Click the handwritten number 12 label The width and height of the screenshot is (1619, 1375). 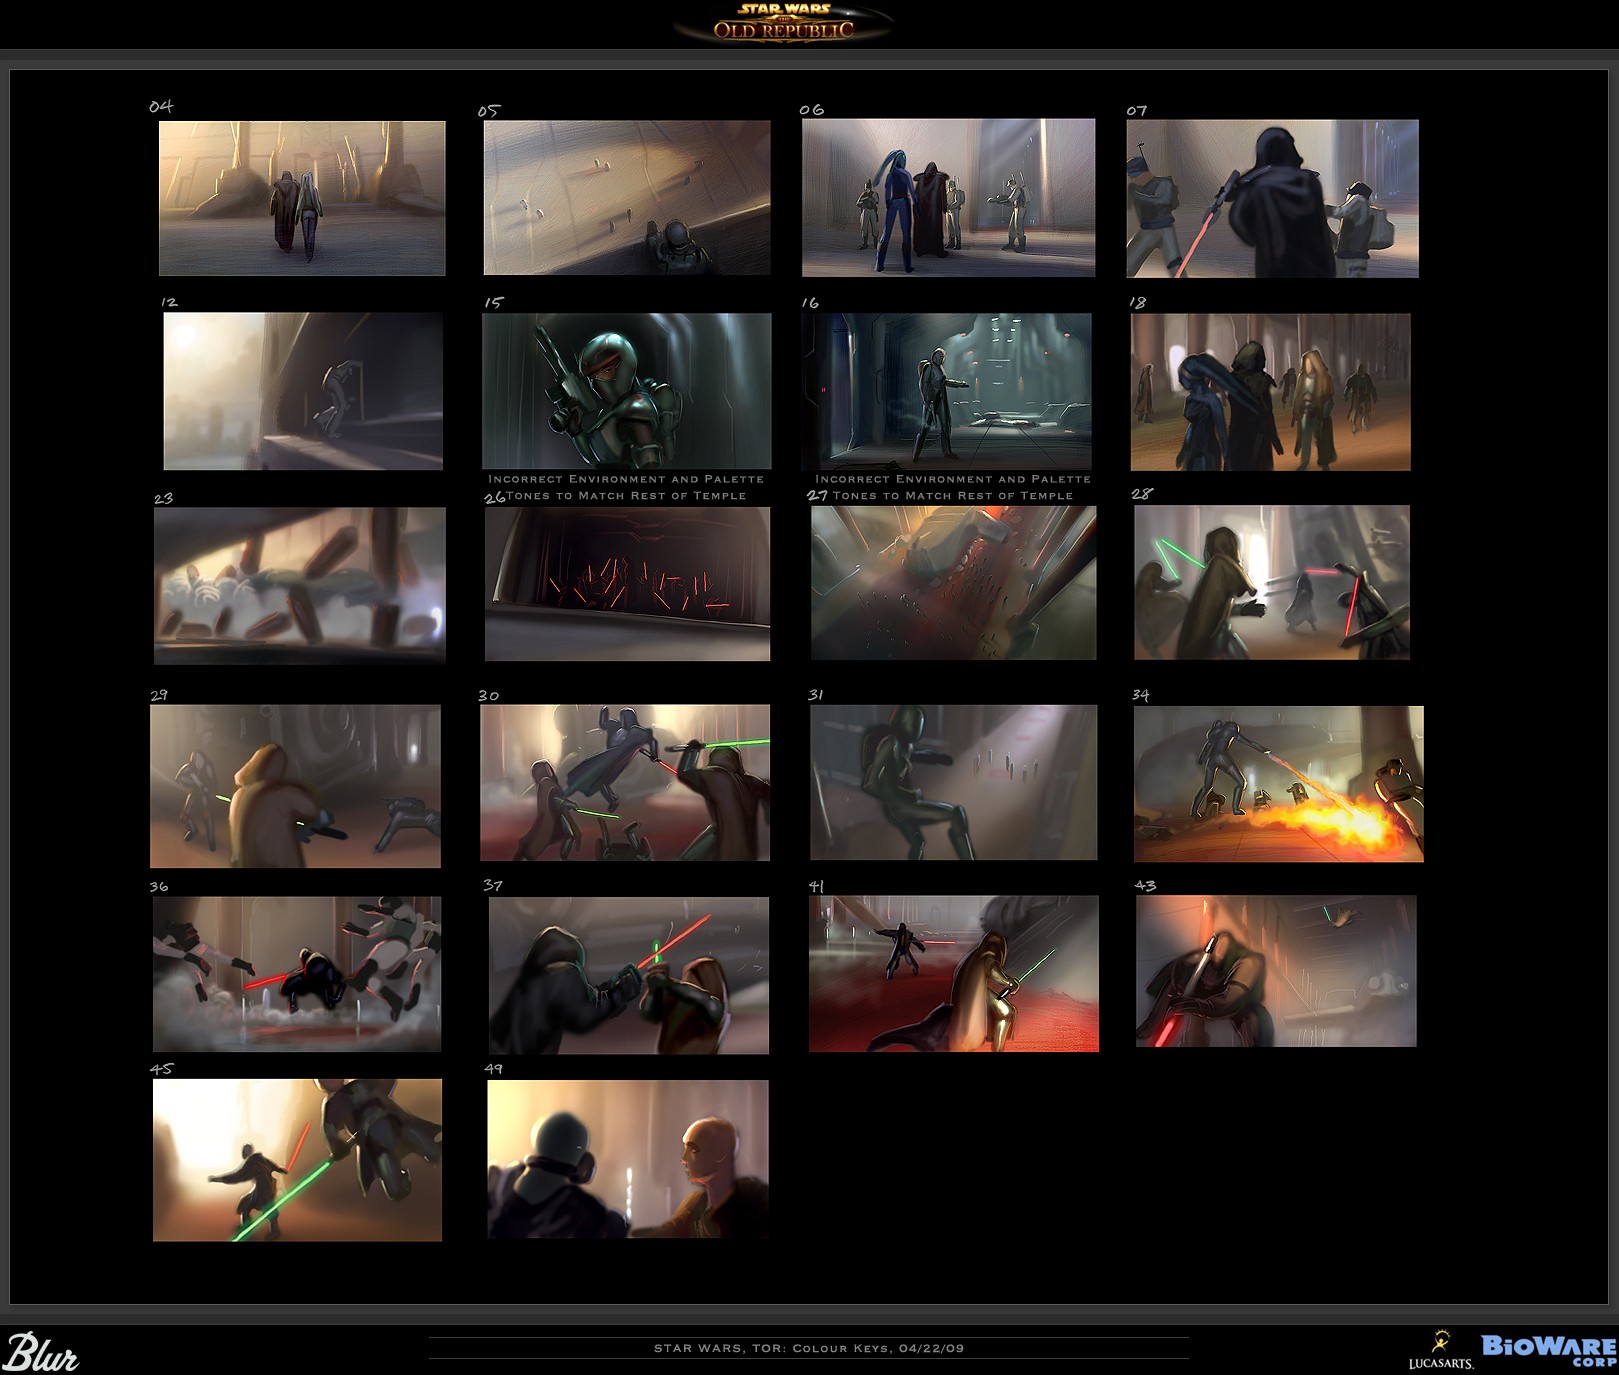169,301
